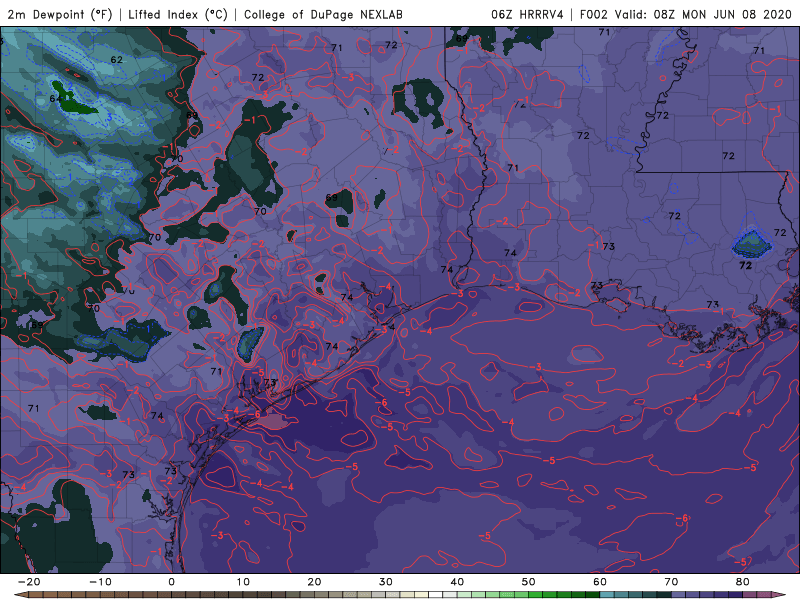Screen dimensions: 800x600
Task: Click the "06Z HRRRV4" model run label
Action: coord(527,15)
